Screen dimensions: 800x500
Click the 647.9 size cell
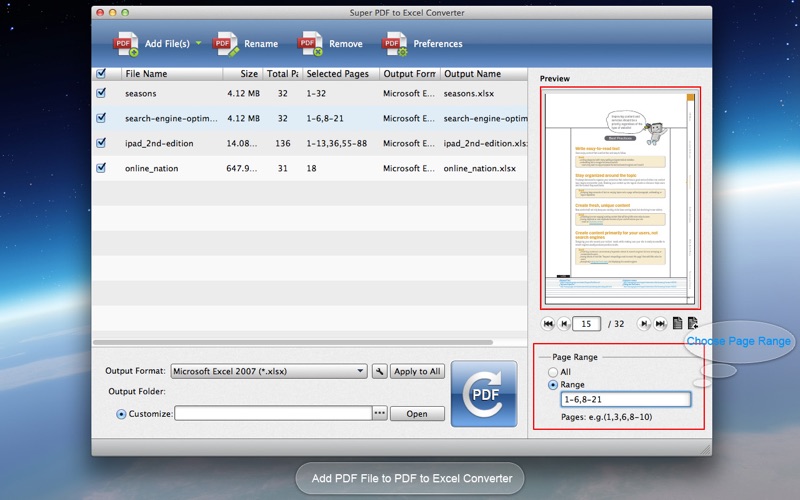click(242, 168)
